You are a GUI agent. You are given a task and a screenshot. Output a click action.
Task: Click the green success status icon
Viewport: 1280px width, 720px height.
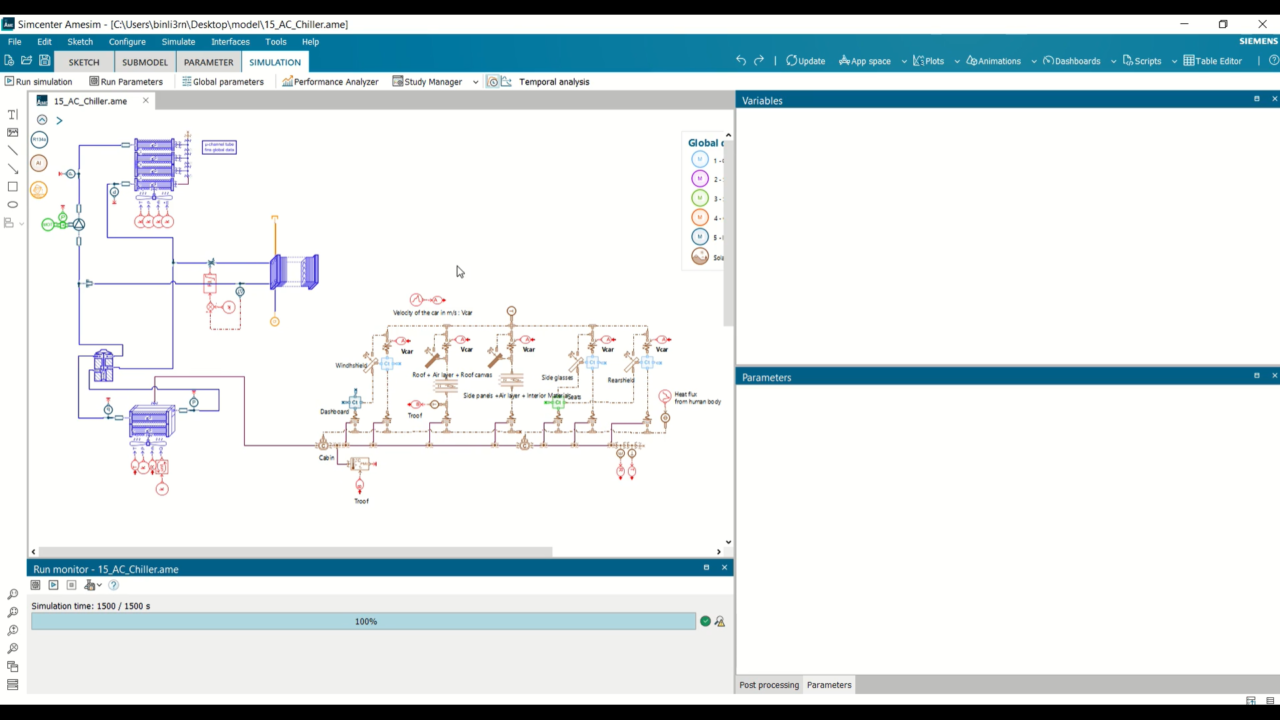(705, 621)
